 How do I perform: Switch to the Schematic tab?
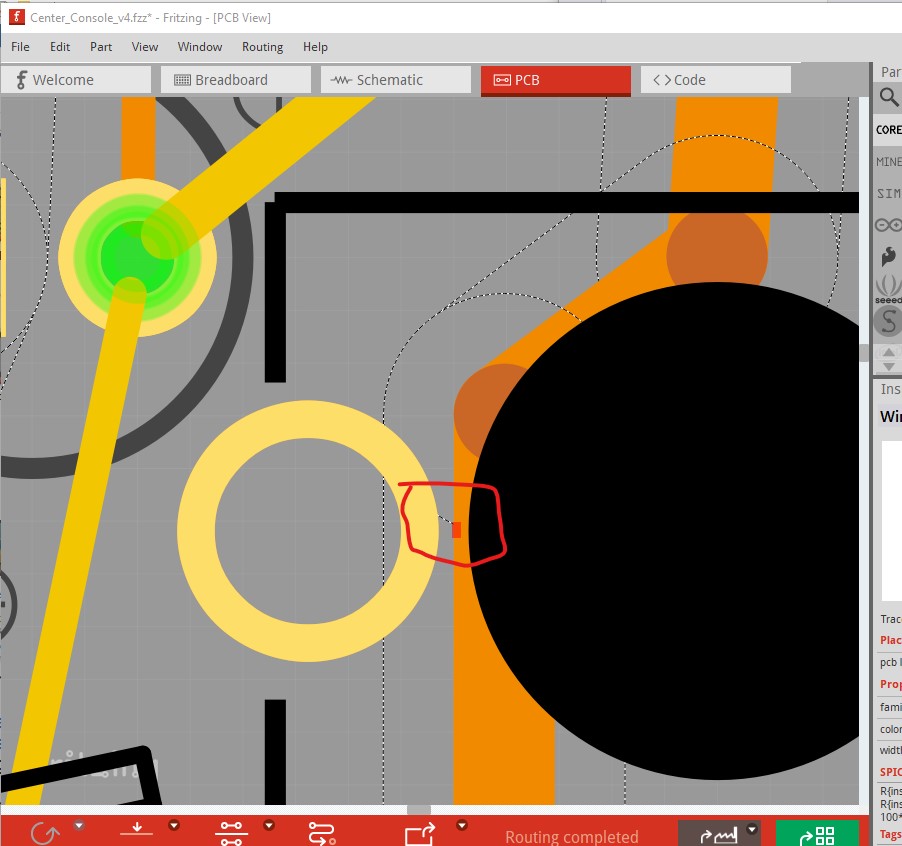coord(395,80)
